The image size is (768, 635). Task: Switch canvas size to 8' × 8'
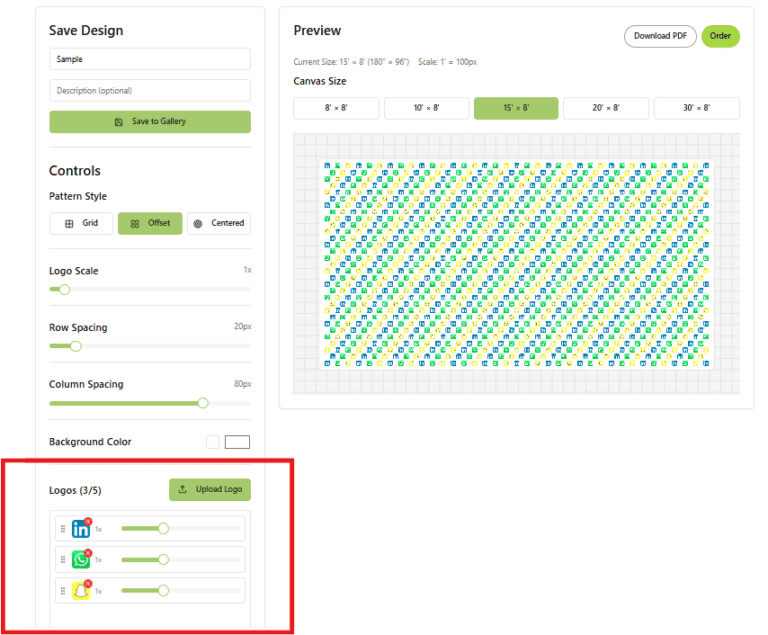click(x=336, y=108)
